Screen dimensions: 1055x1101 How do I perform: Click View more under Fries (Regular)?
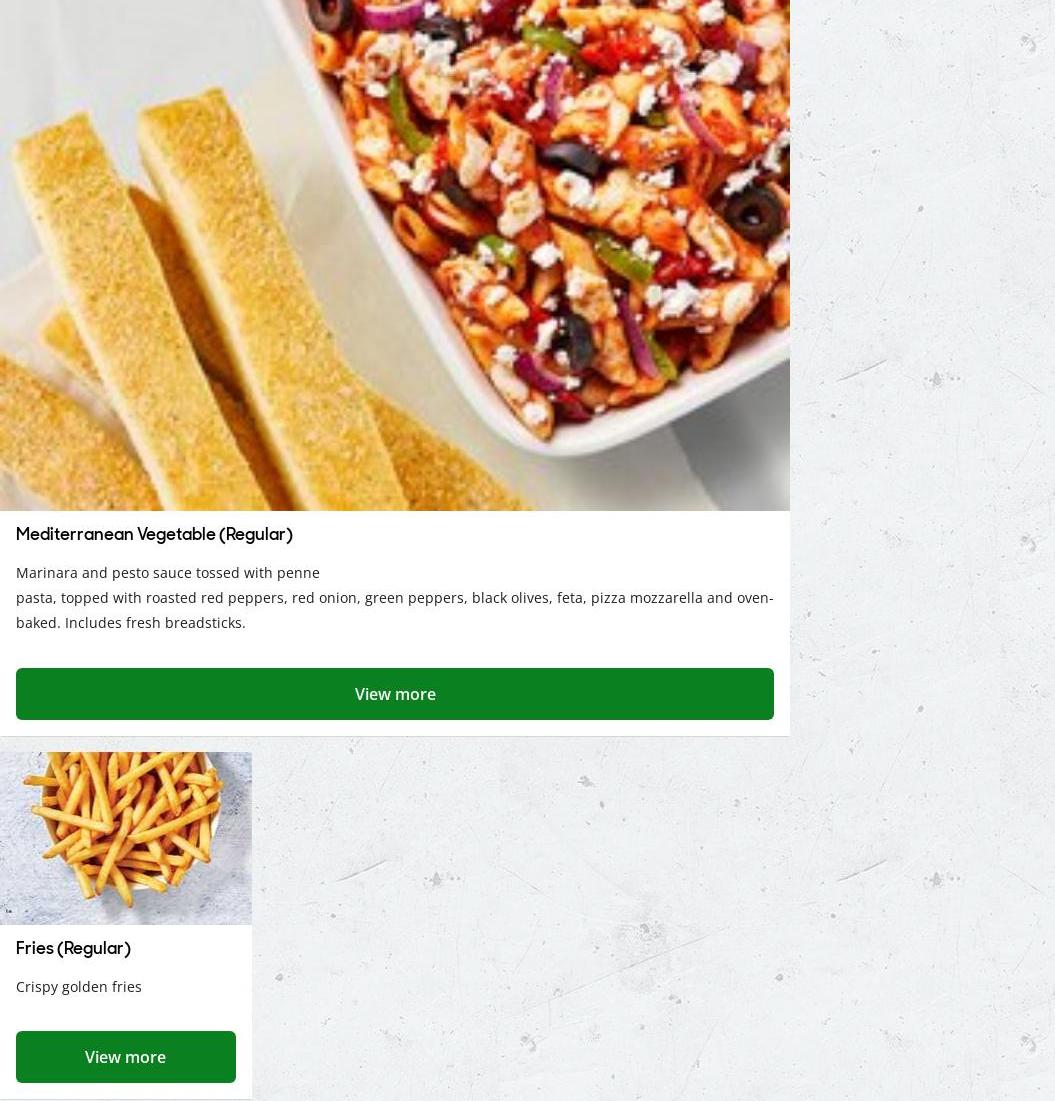point(126,1057)
